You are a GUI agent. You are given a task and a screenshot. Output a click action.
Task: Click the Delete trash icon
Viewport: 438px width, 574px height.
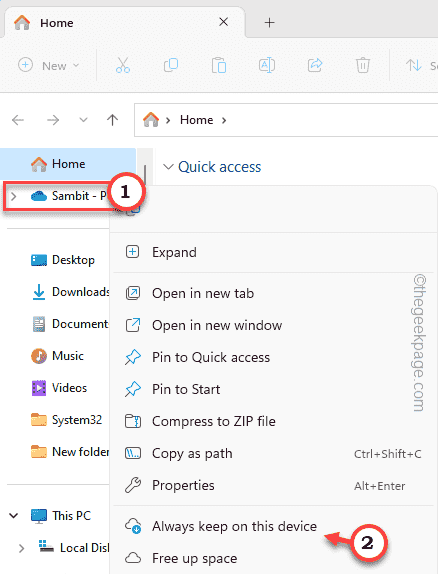click(363, 66)
